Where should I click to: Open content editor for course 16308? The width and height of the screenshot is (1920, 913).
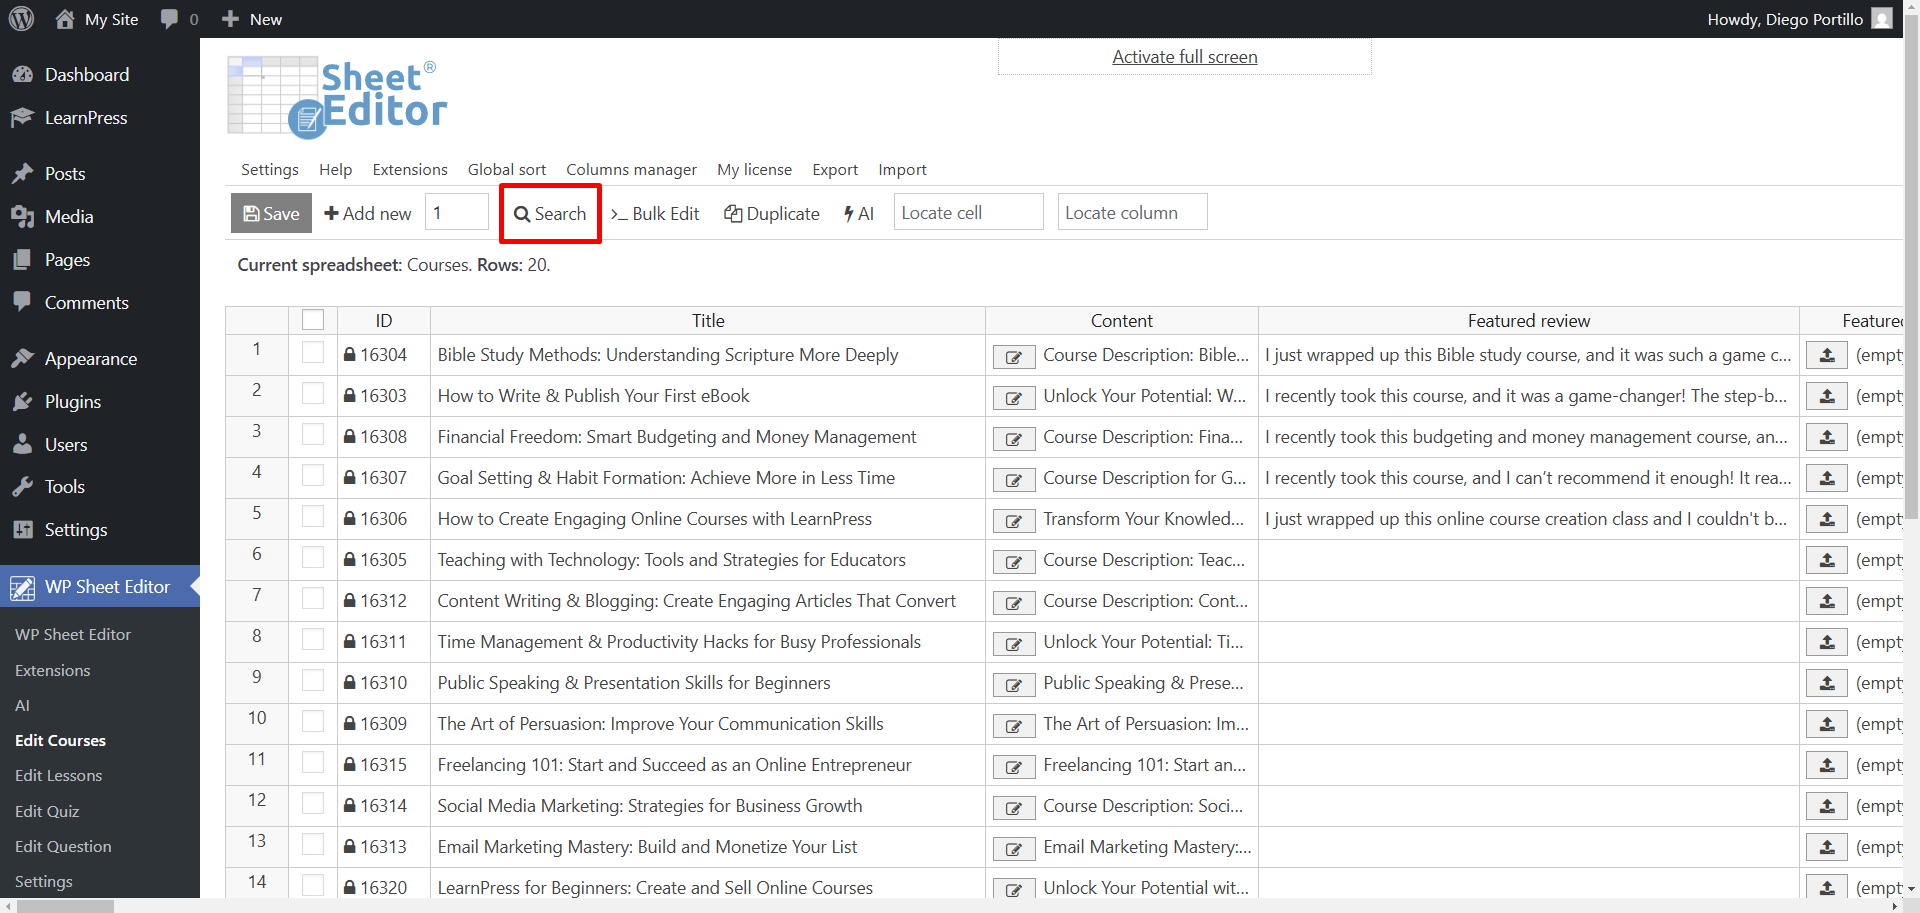click(x=1014, y=439)
